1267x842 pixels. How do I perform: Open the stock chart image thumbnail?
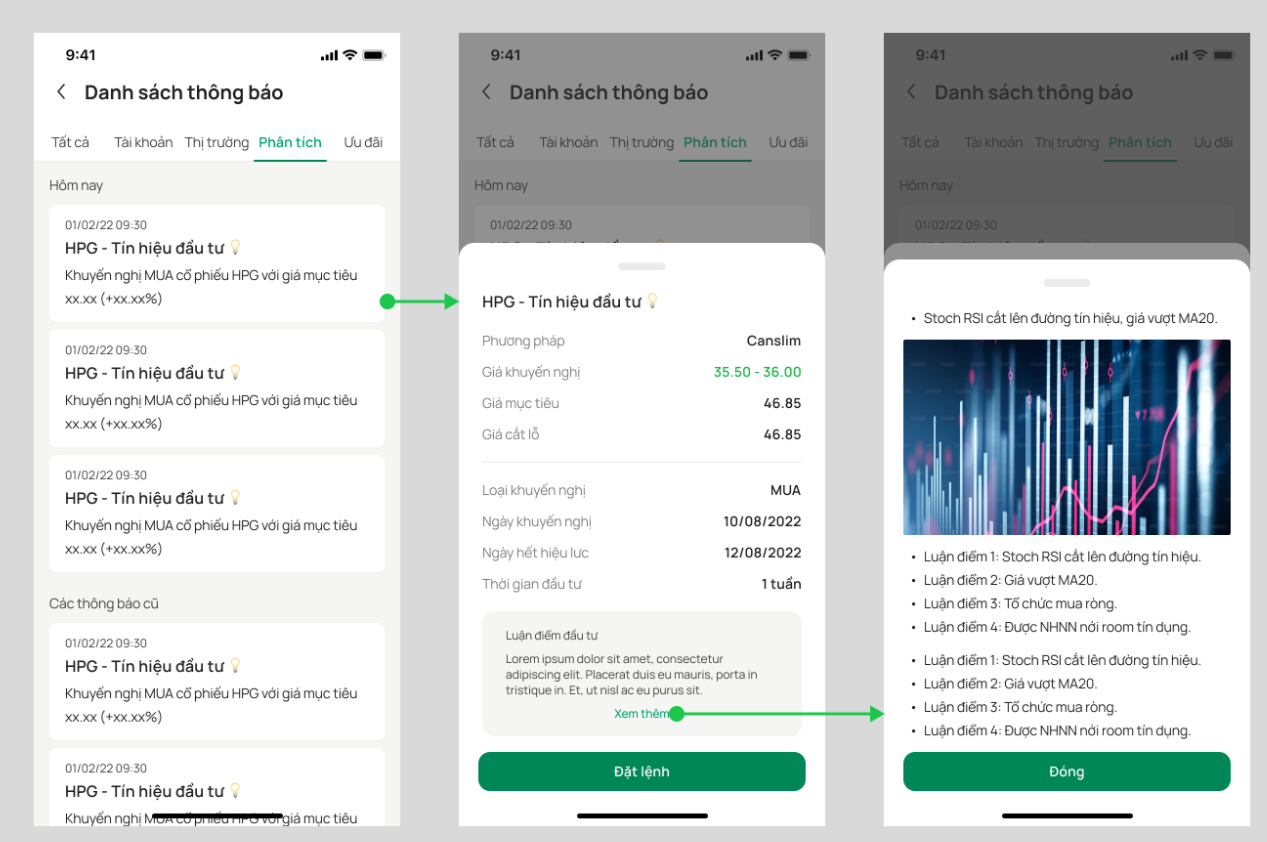click(x=1067, y=437)
